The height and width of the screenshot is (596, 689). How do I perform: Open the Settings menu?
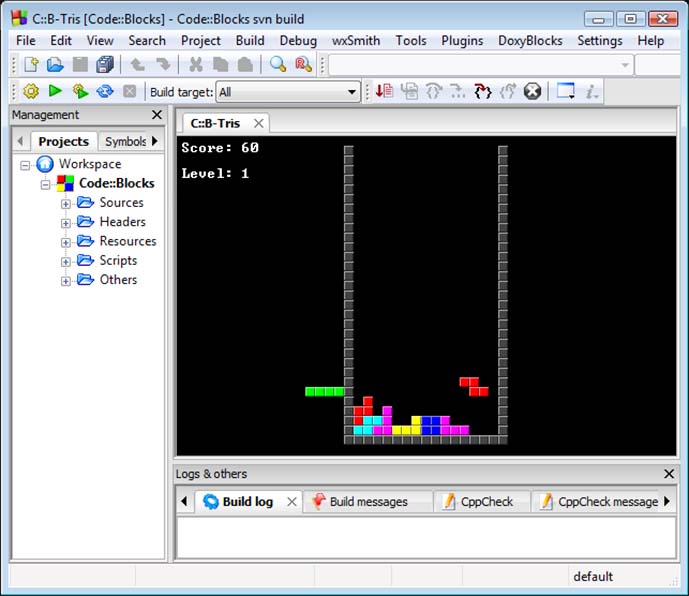[x=599, y=40]
